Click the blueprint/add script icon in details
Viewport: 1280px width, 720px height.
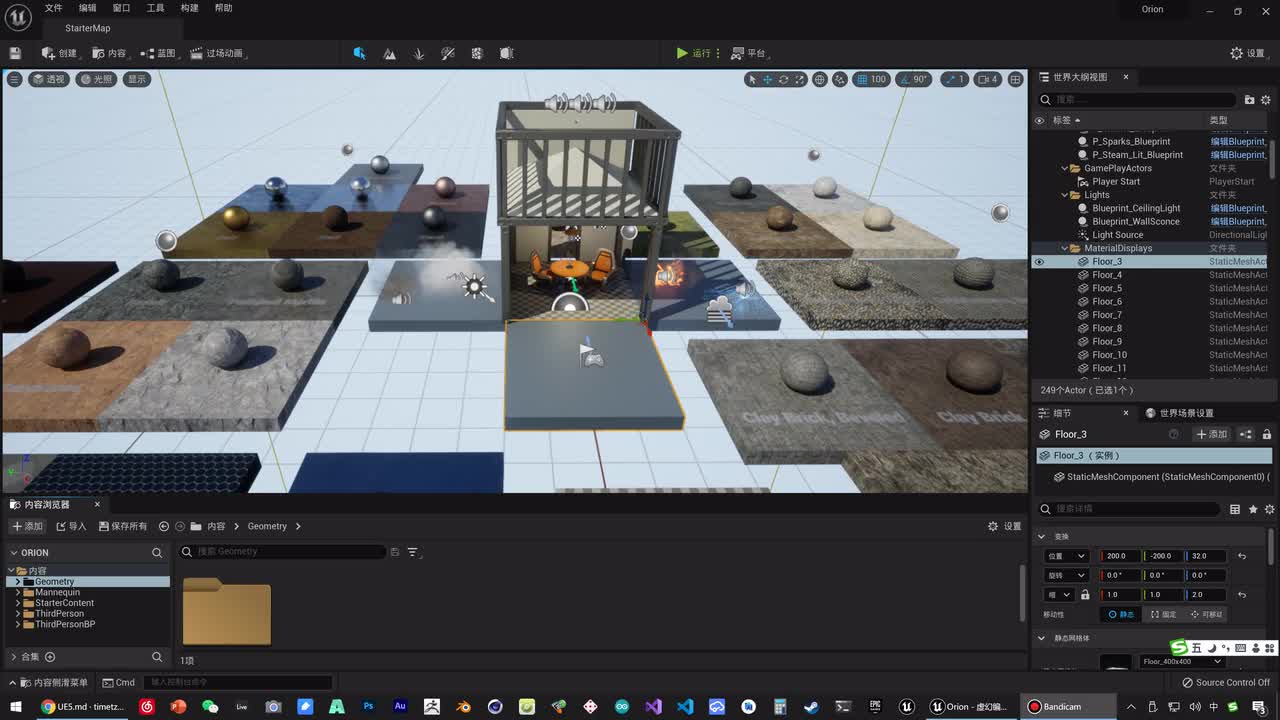(x=1246, y=434)
